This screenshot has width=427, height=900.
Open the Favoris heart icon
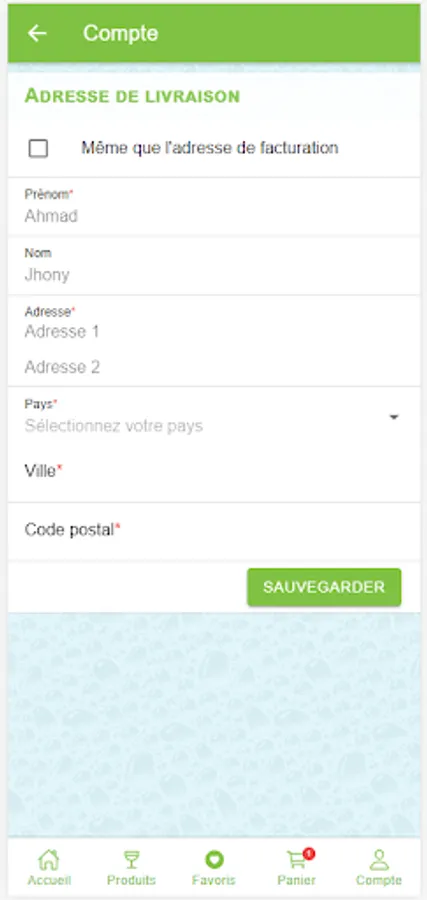click(214, 860)
